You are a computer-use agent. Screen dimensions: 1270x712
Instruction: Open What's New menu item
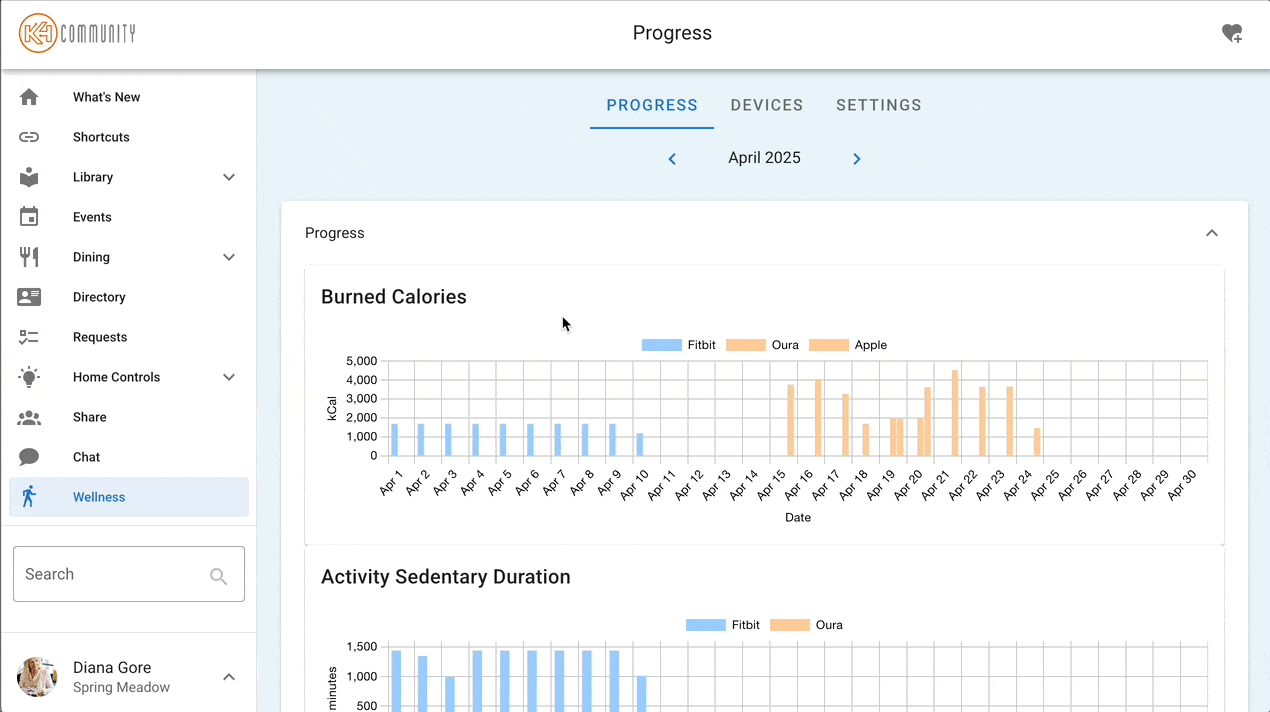tap(129, 97)
